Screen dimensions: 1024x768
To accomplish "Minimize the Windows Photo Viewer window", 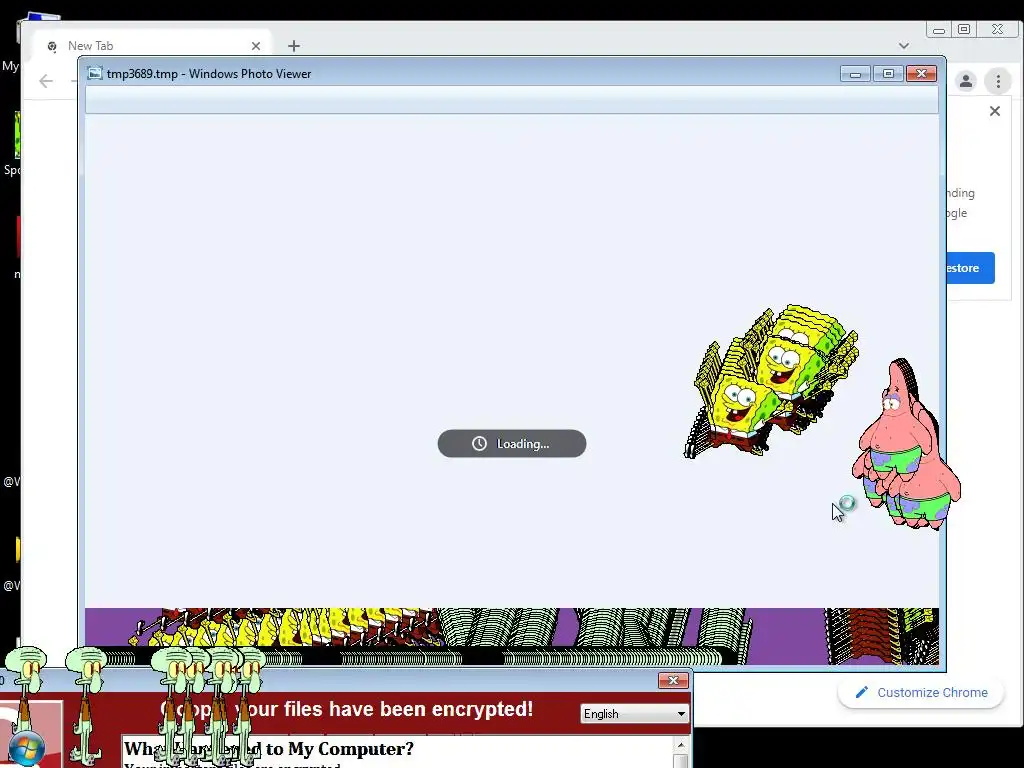I will pyautogui.click(x=856, y=74).
